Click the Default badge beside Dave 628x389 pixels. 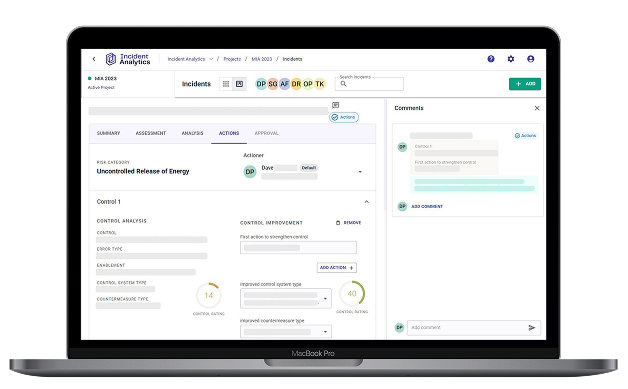pyautogui.click(x=309, y=168)
